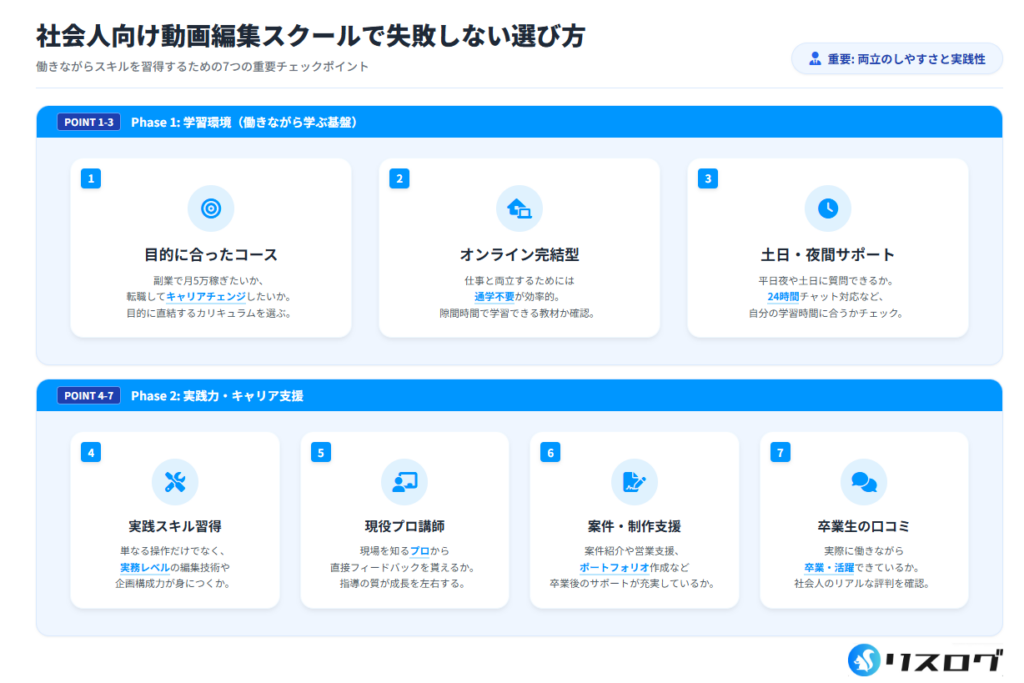Click the number 5 badge on 現役プロ講師 card
This screenshot has width=1024, height=683.
point(321,452)
